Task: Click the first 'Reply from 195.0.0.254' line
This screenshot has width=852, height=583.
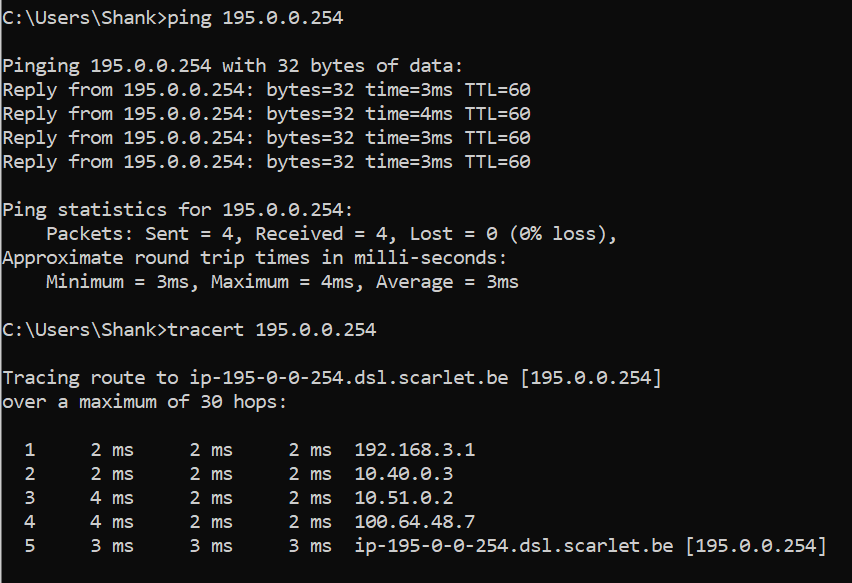Action: (x=266, y=90)
